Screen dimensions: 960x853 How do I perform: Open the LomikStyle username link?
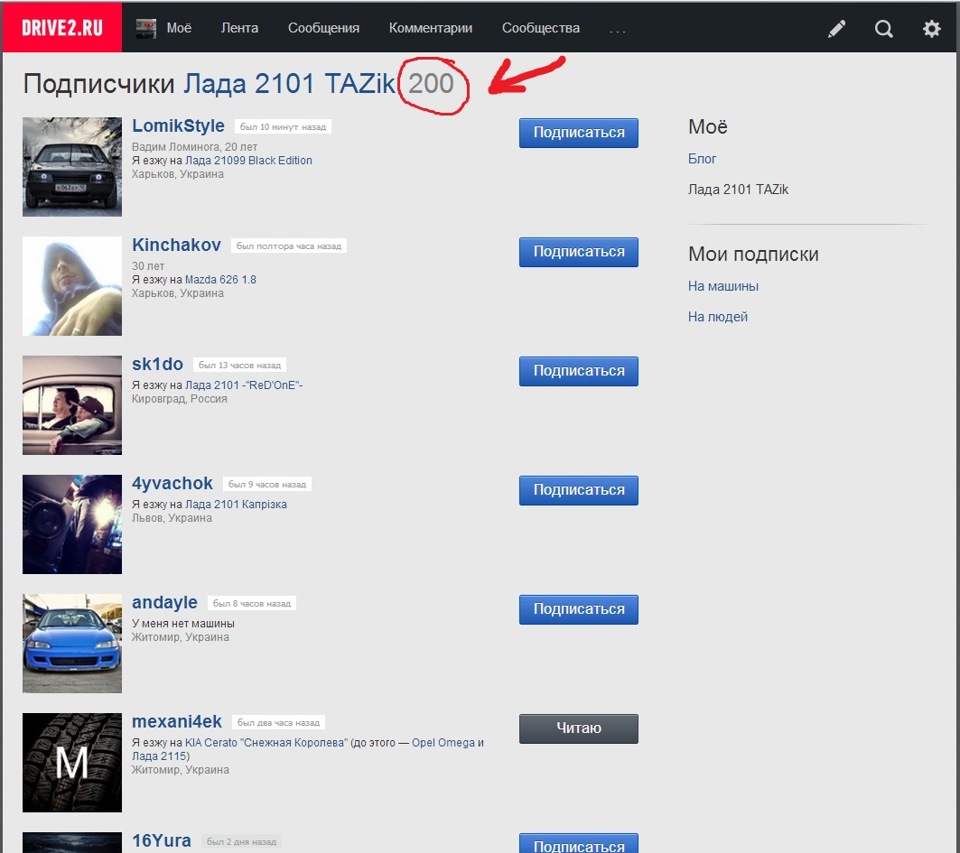pos(178,126)
